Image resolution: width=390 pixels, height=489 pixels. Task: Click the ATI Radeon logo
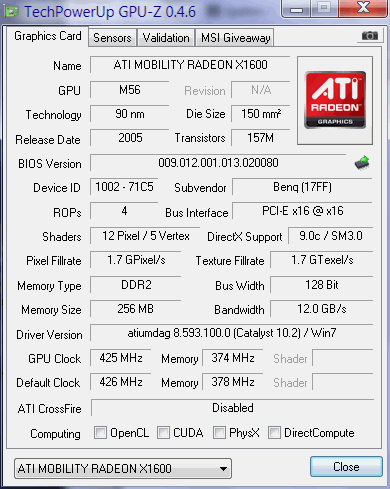coord(335,100)
